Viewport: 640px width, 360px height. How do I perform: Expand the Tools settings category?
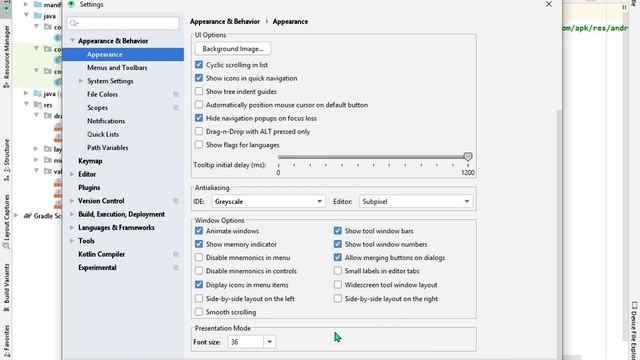(72, 241)
